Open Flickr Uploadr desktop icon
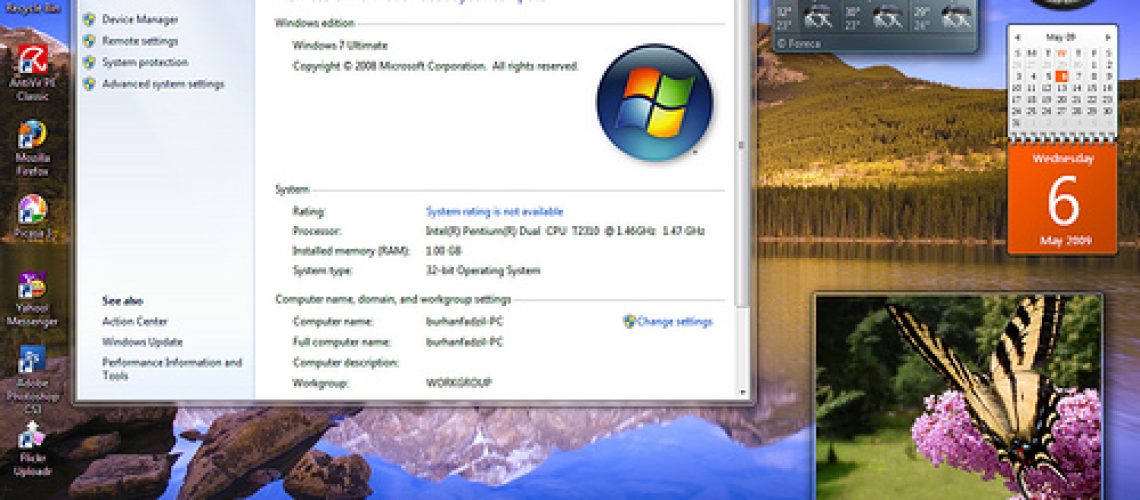Image resolution: width=1140 pixels, height=500 pixels. (x=33, y=449)
